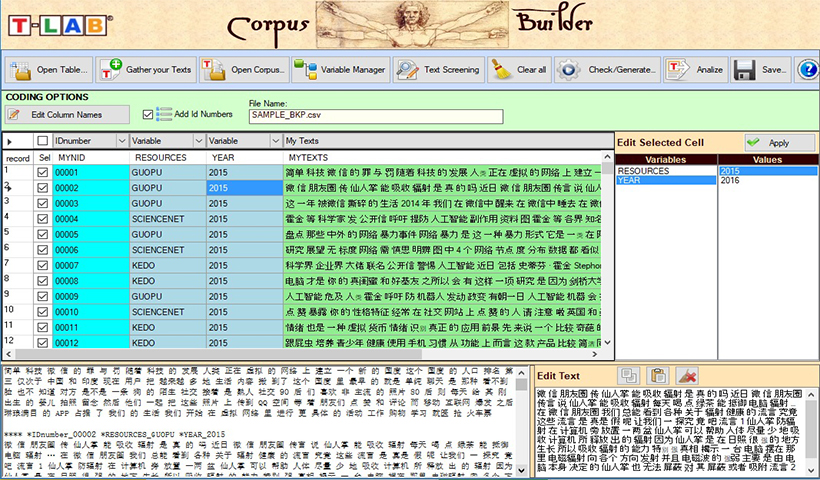Screen dimensions: 820x480
Task: Click the row-selector arrow in grid header
Action: (x=10, y=141)
